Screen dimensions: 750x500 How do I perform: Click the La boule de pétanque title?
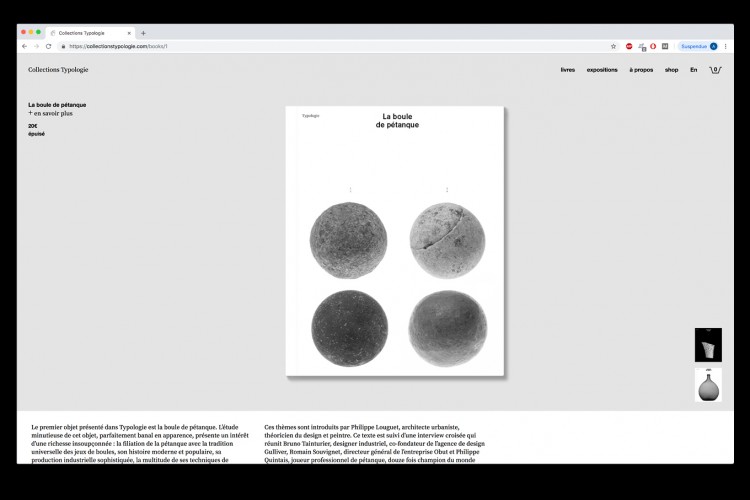[x=57, y=105]
